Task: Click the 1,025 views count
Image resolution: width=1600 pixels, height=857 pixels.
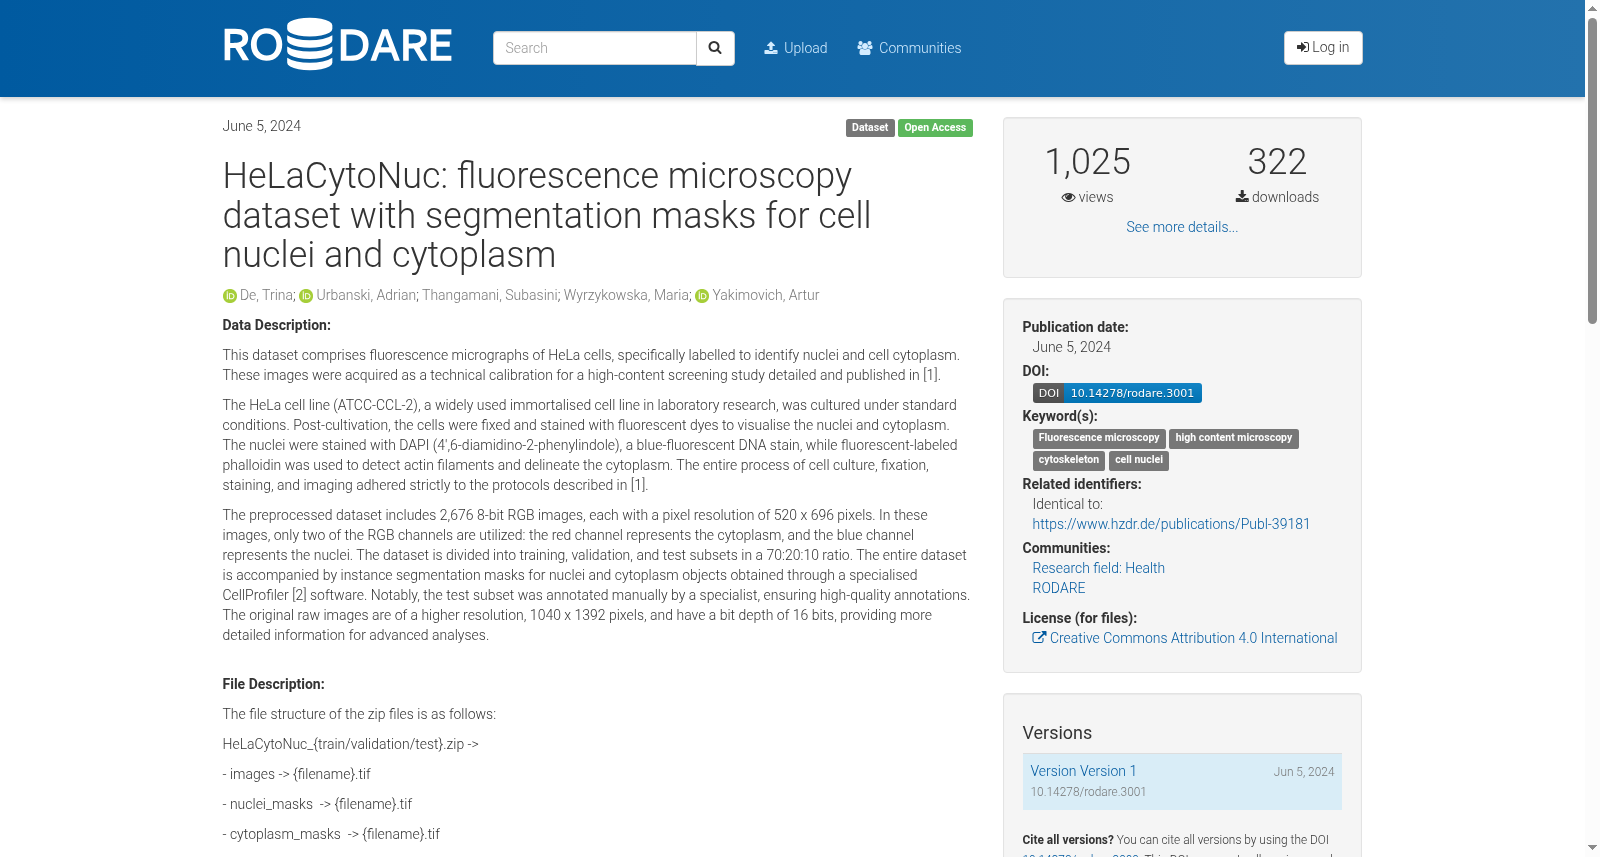Action: point(1087,162)
